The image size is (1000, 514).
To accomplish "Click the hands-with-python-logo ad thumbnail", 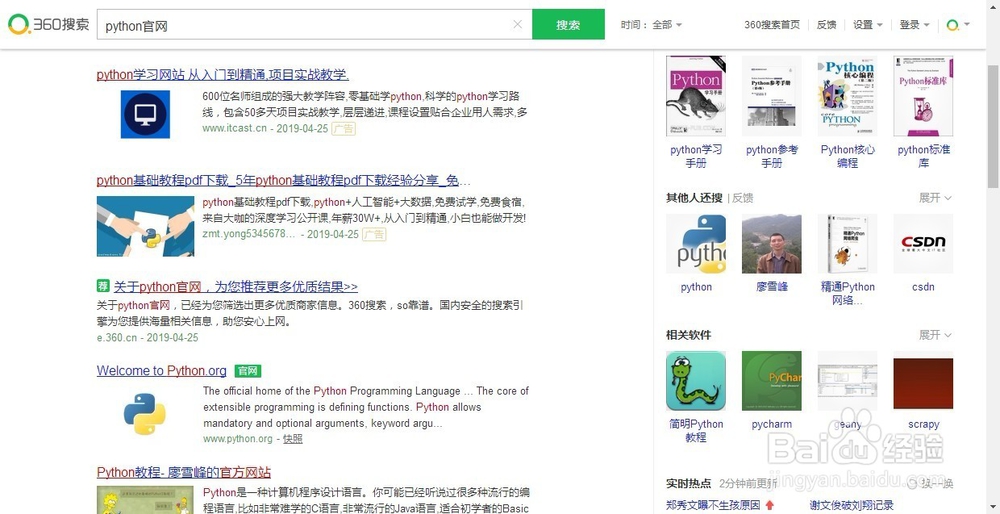I will 145,226.
